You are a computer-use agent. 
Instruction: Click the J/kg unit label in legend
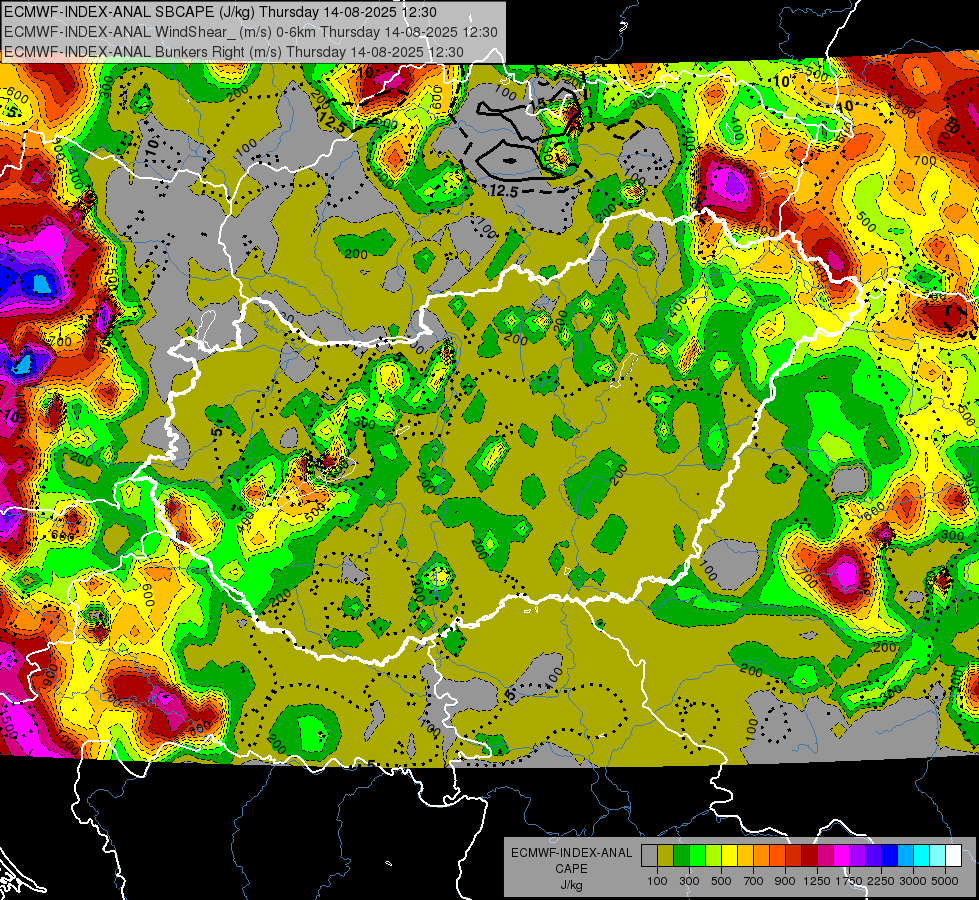coord(571,885)
